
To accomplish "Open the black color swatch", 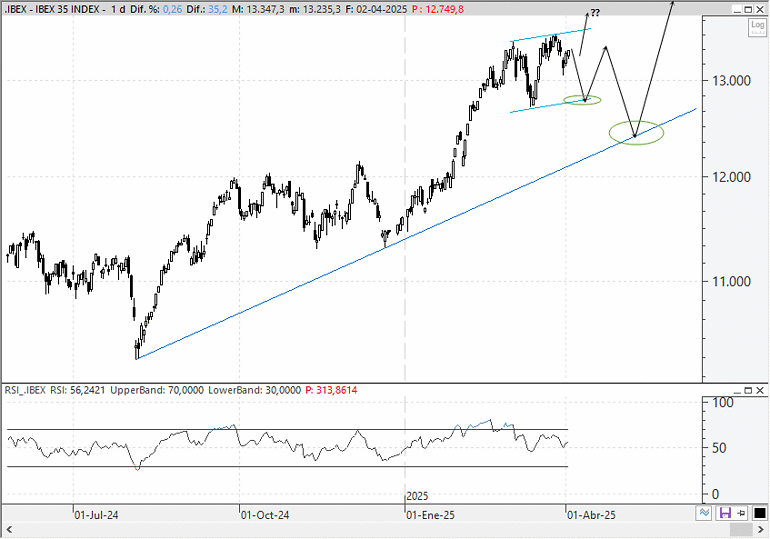I will pos(759,513).
